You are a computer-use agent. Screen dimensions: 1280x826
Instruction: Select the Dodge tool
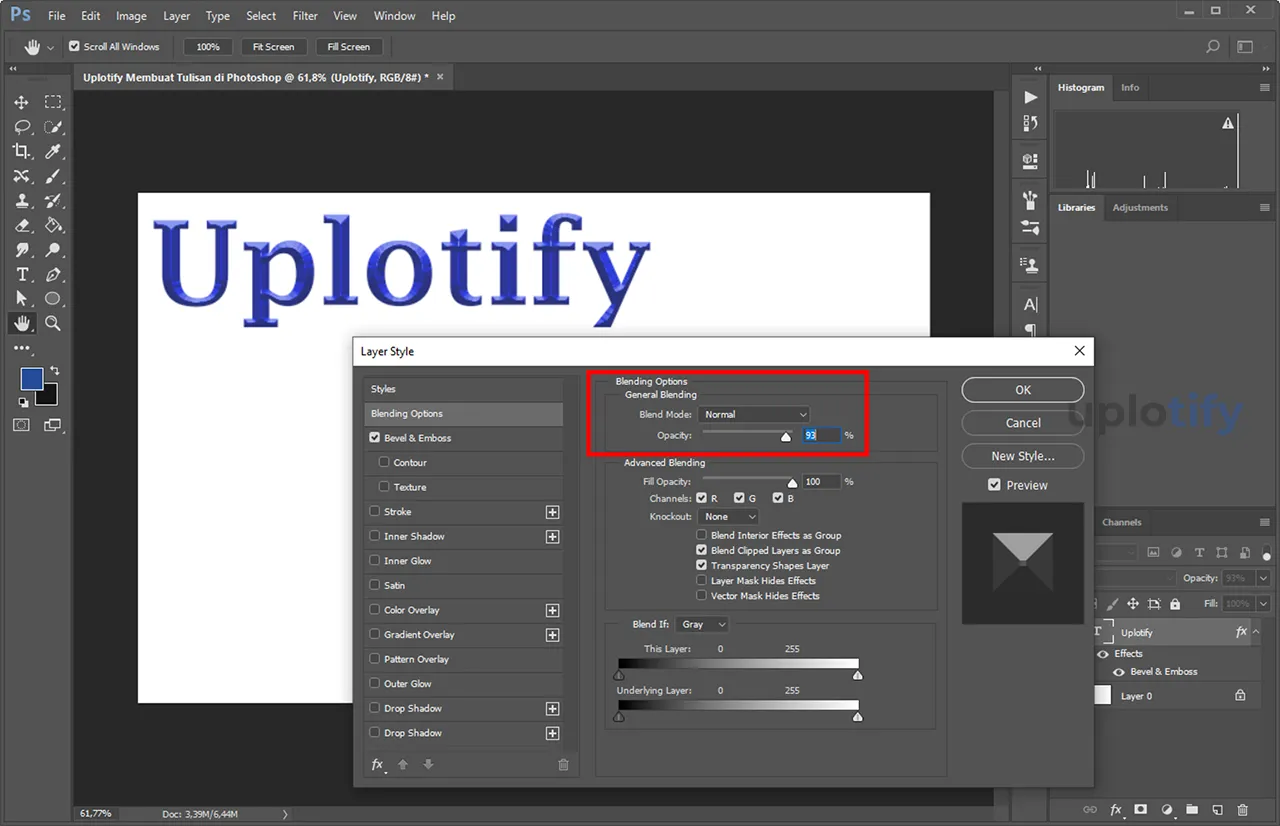[53, 250]
